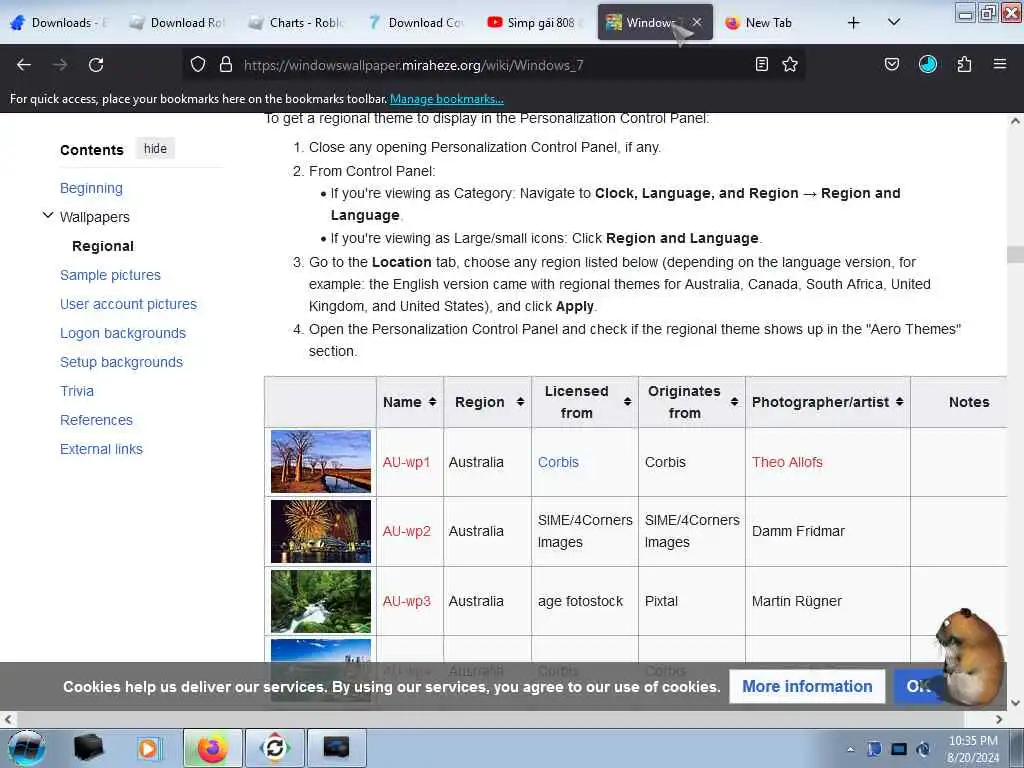The height and width of the screenshot is (768, 1024).
Task: Bookmark this page with the star icon
Action: click(x=790, y=65)
